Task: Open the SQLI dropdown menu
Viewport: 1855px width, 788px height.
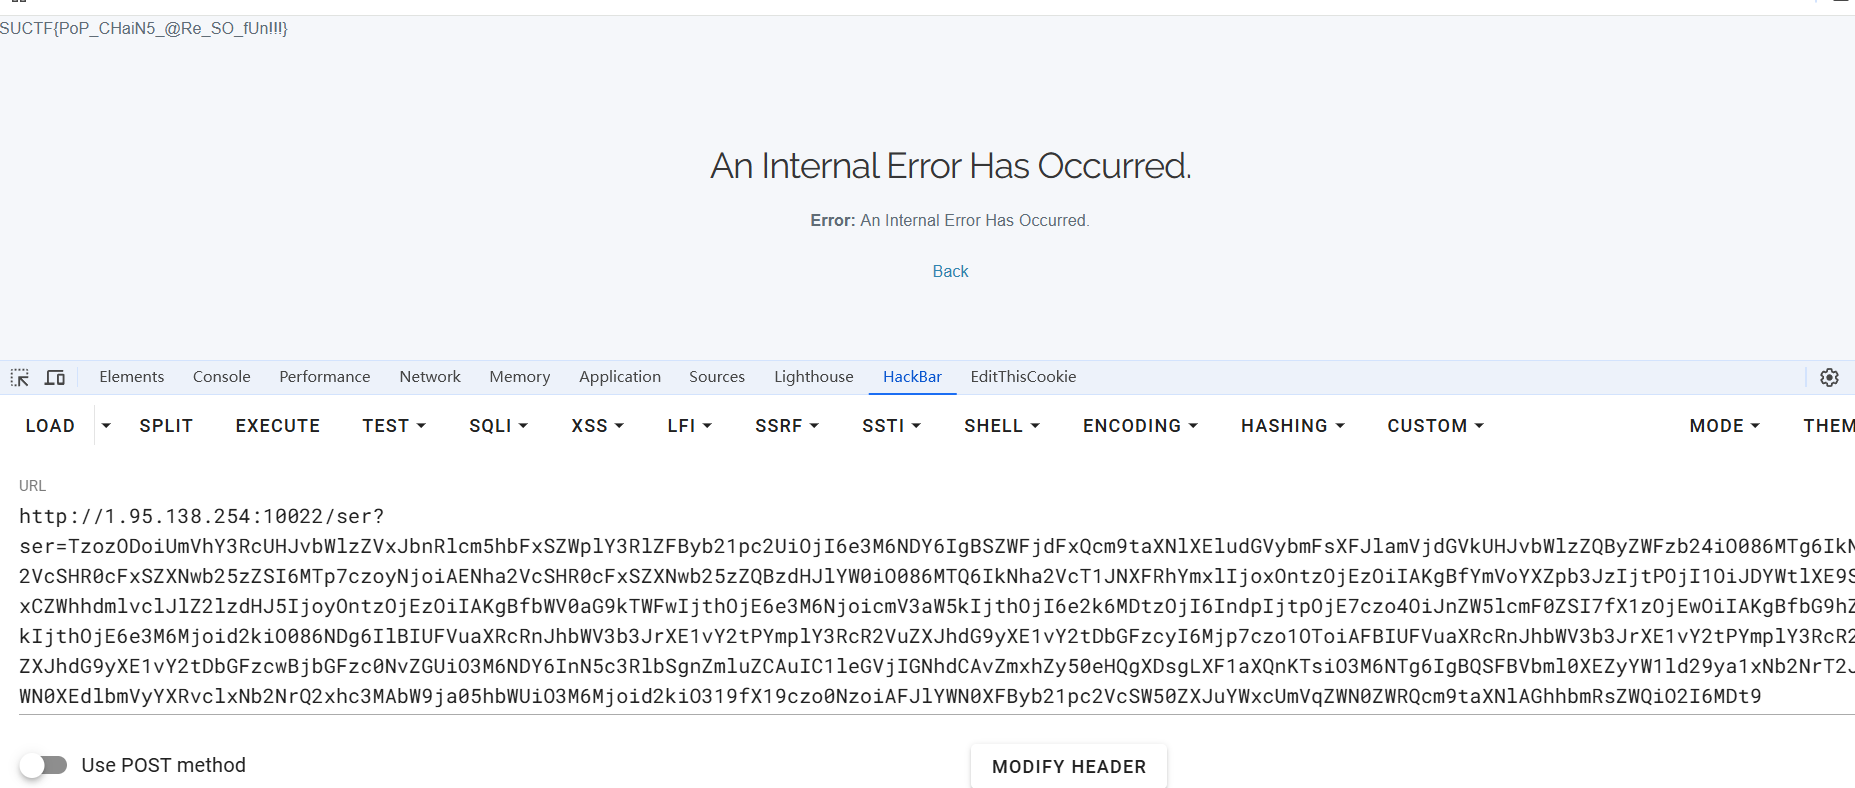Action: click(x=498, y=426)
